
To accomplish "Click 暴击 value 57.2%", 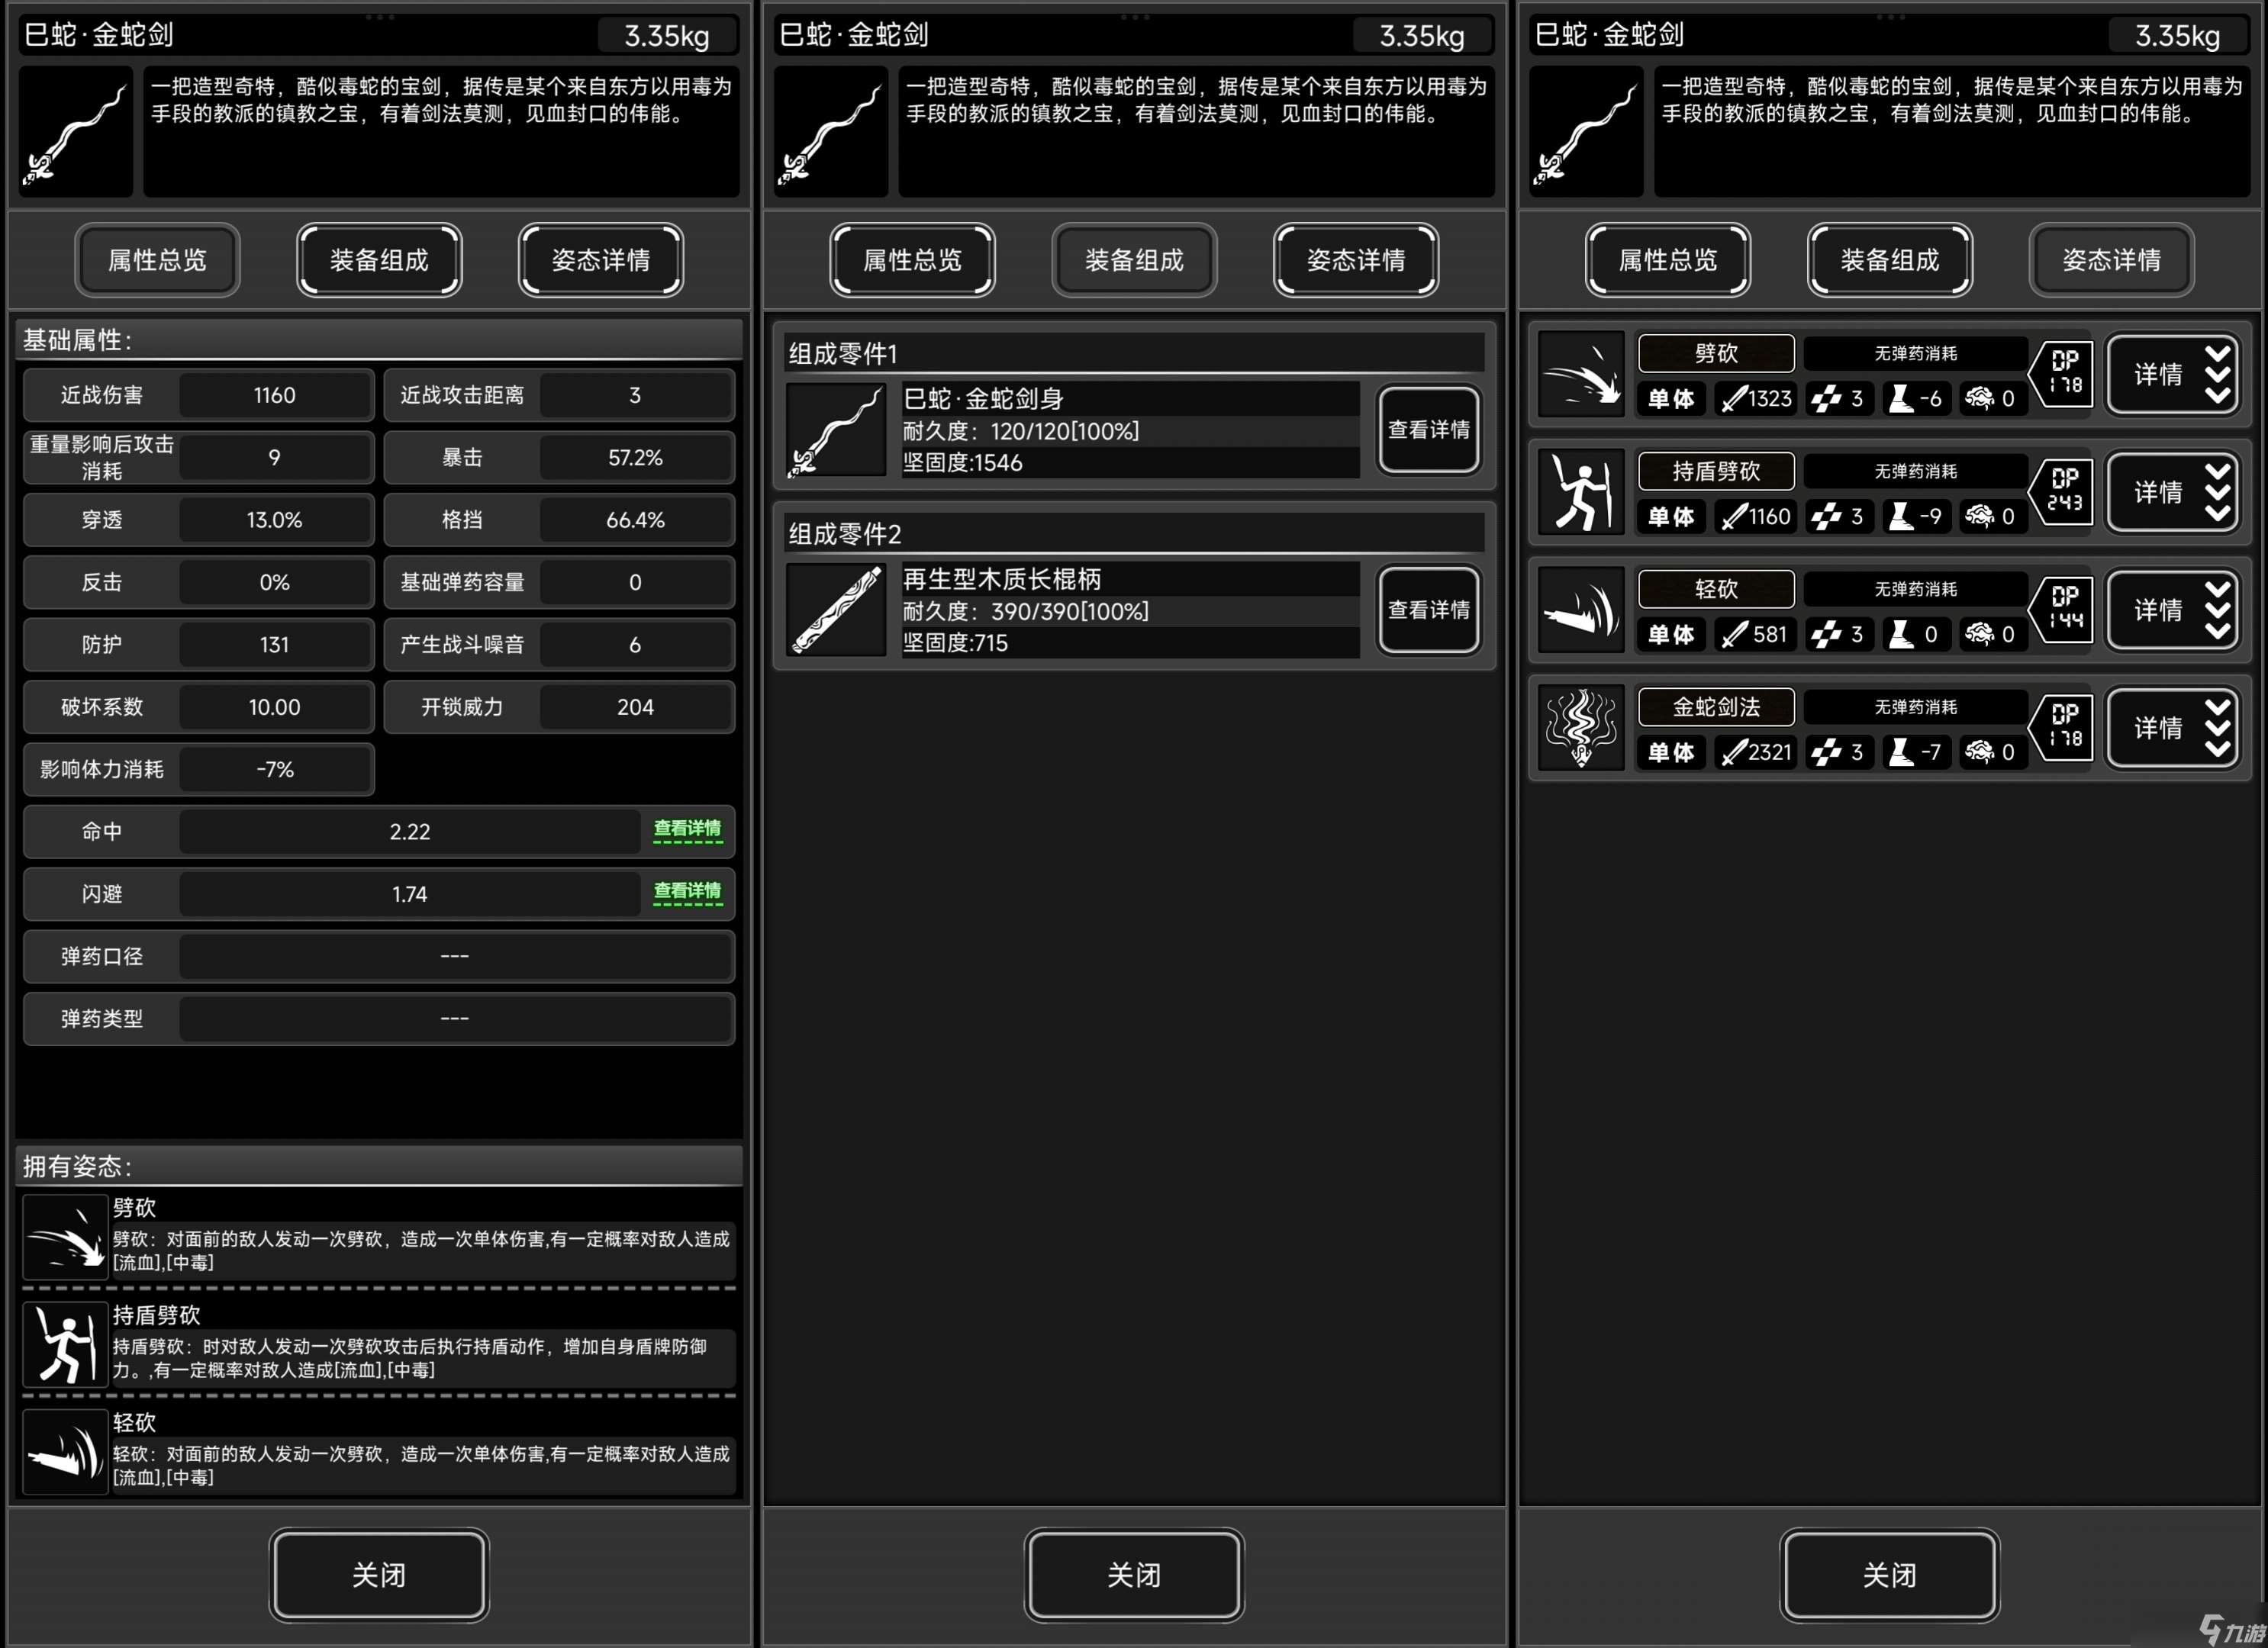I will point(635,458).
